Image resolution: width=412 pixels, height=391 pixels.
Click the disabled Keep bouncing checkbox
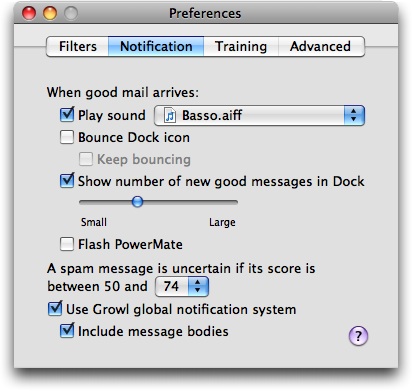[x=86, y=159]
